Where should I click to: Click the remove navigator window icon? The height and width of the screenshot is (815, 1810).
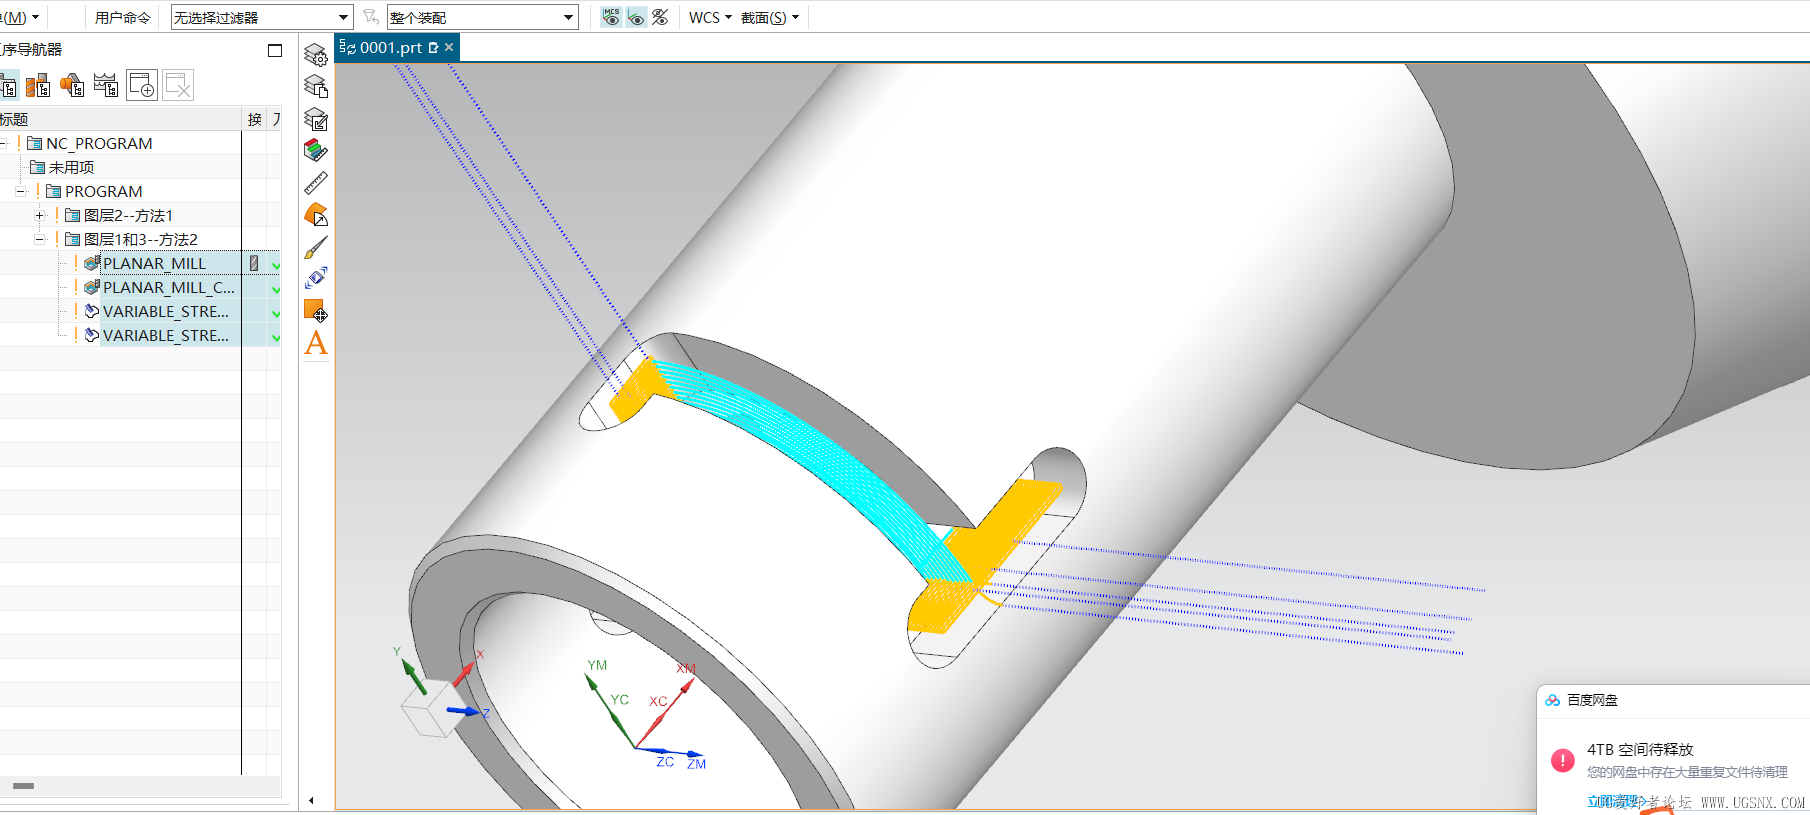pyautogui.click(x=178, y=86)
